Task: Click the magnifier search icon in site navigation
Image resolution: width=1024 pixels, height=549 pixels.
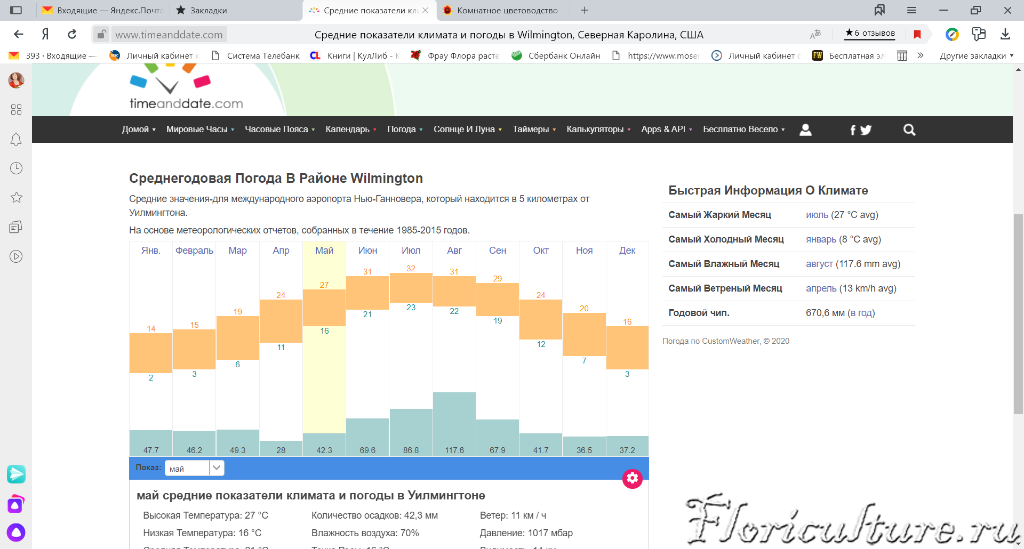Action: pos(909,130)
